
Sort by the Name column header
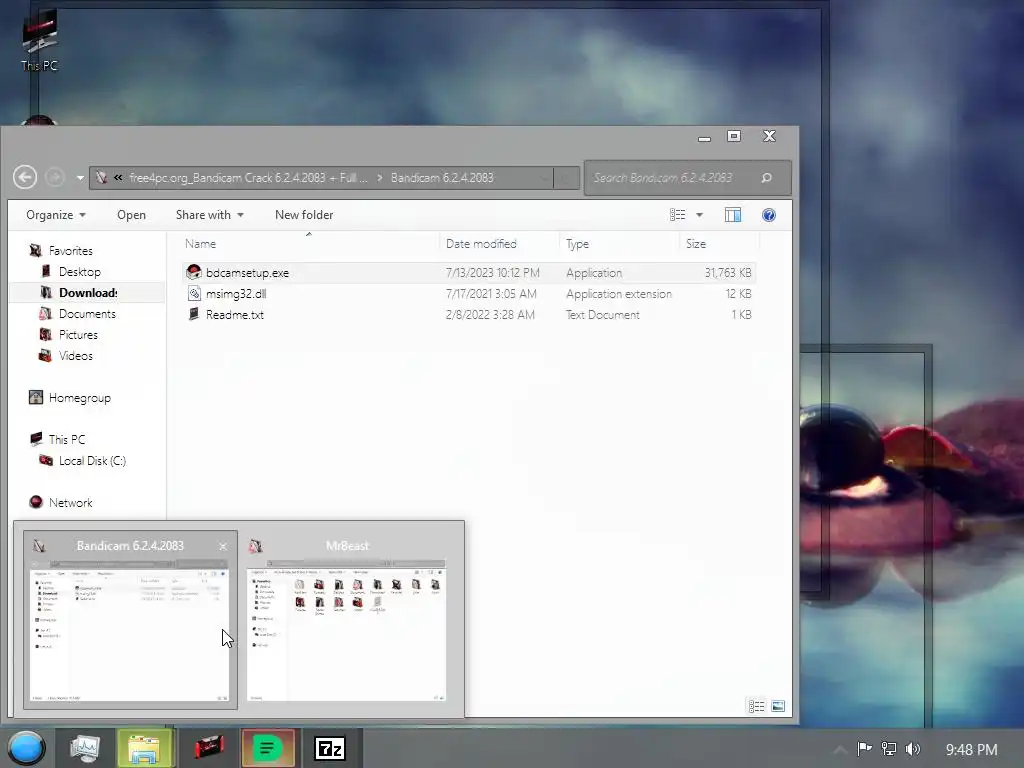point(200,244)
